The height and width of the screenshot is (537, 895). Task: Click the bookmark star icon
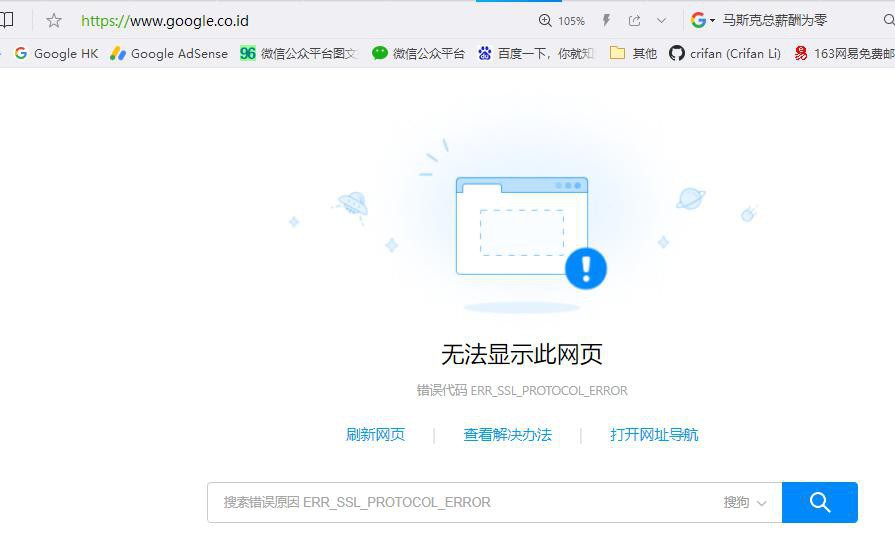coord(54,21)
